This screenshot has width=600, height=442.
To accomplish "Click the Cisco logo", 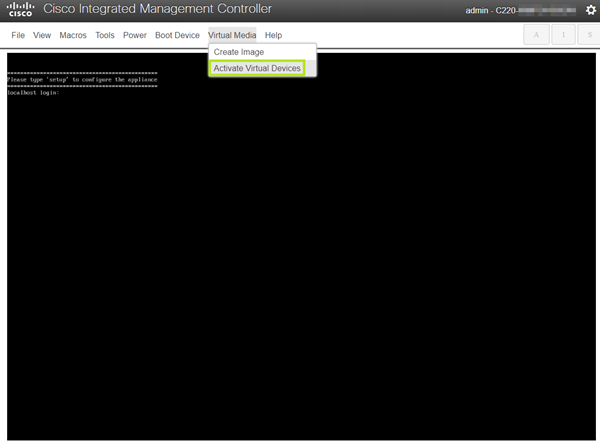I will tap(21, 10).
